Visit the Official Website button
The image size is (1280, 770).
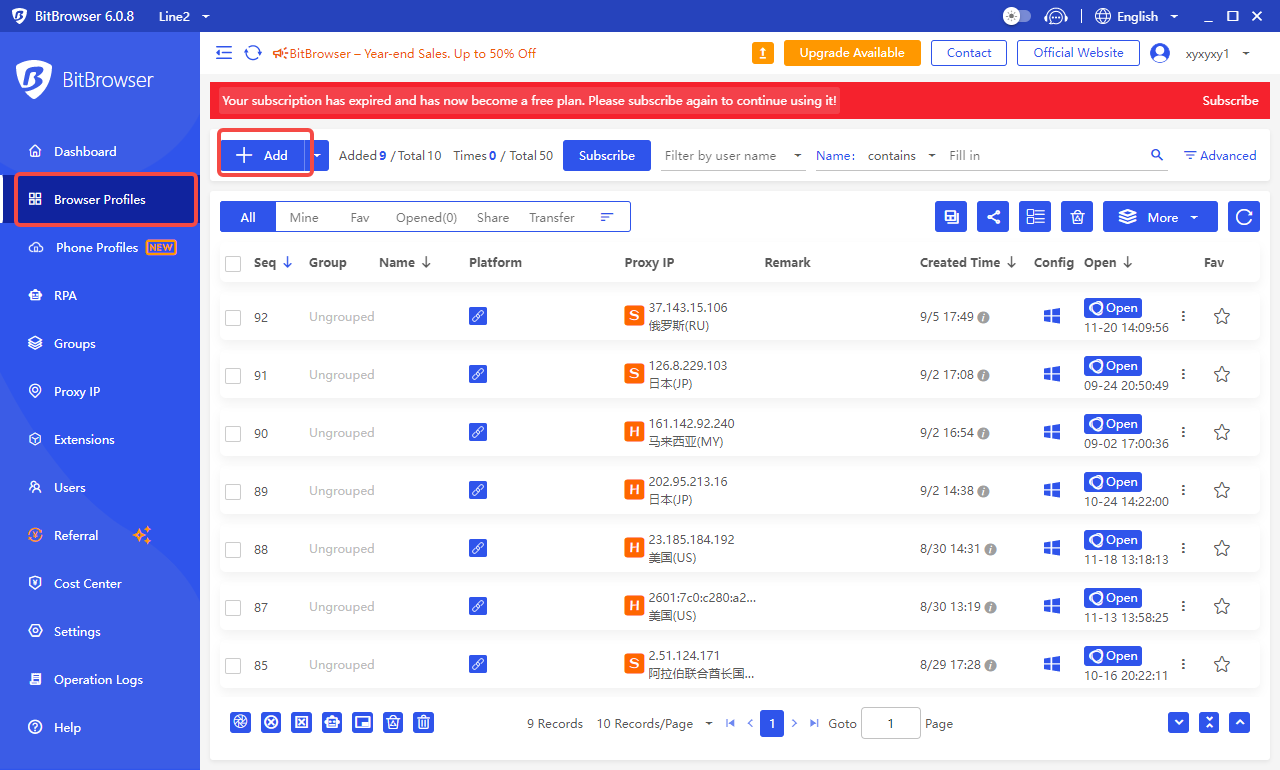[x=1079, y=53]
